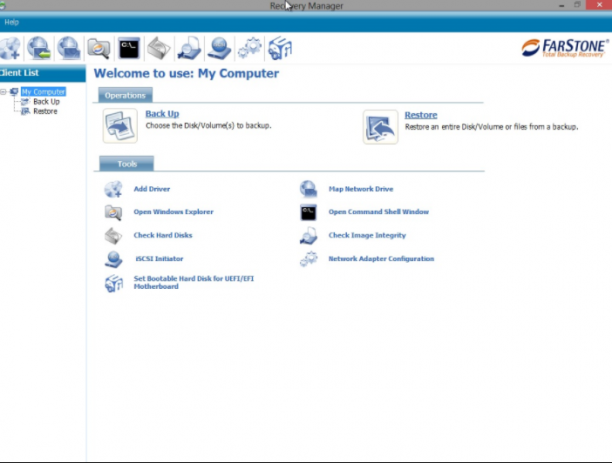The image size is (612, 463).
Task: Click the Command Shell icon in Tools
Action: [x=308, y=212]
